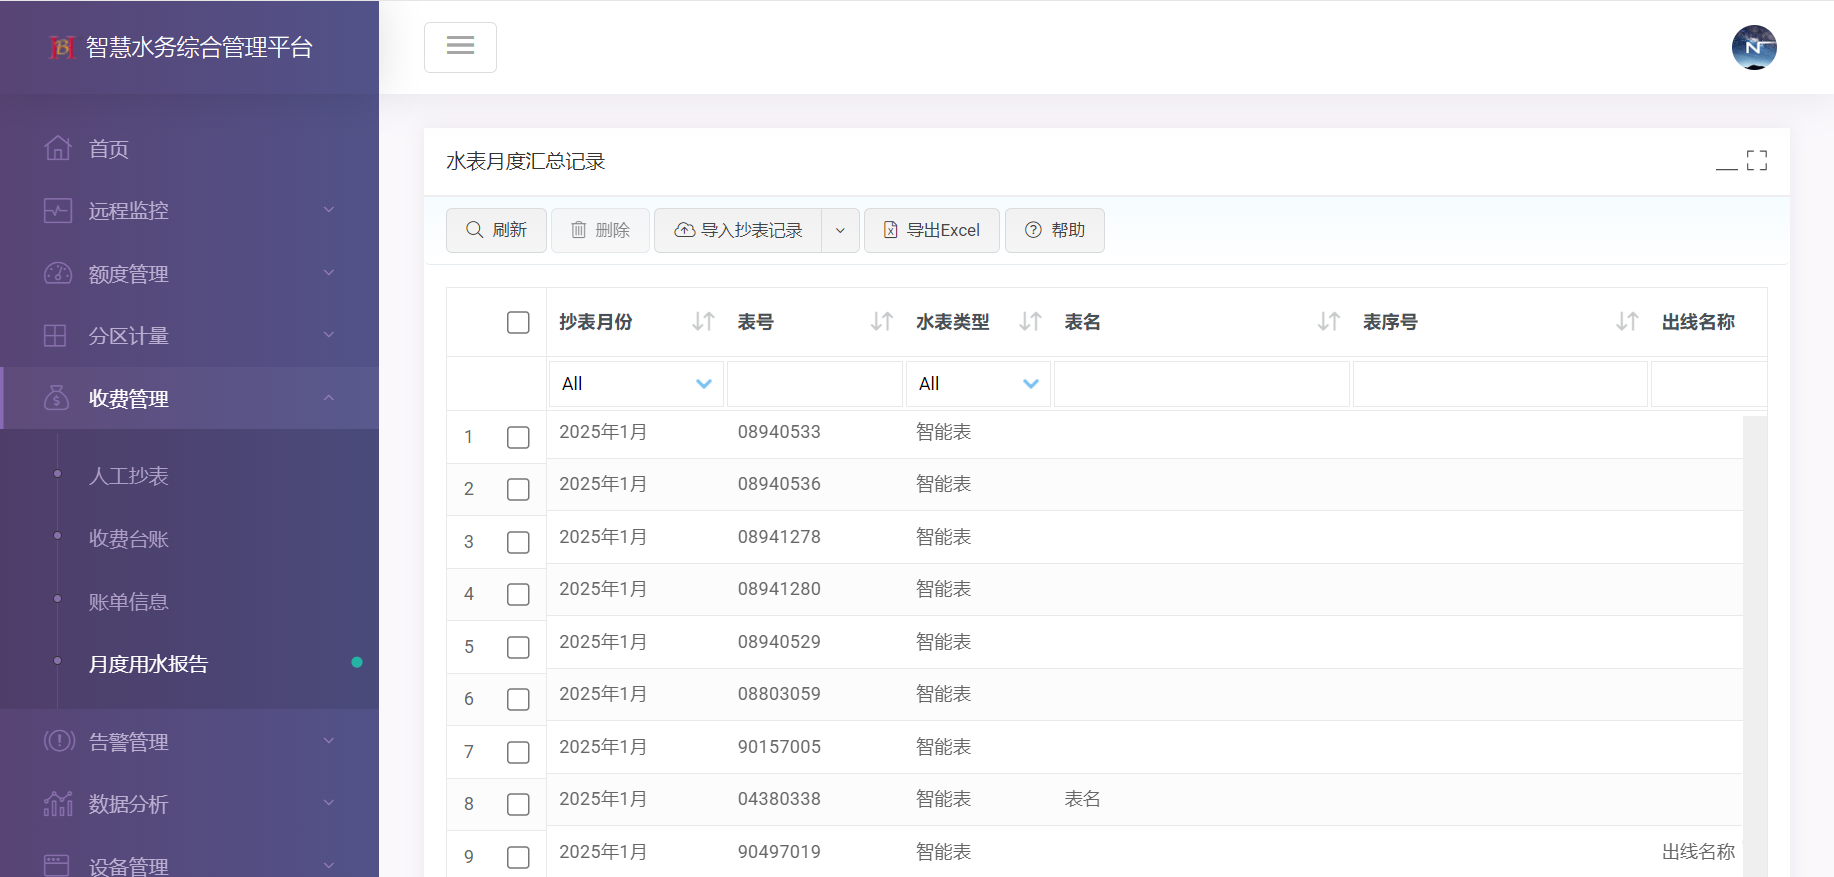Click the 首页 home icon in sidebar

58,149
